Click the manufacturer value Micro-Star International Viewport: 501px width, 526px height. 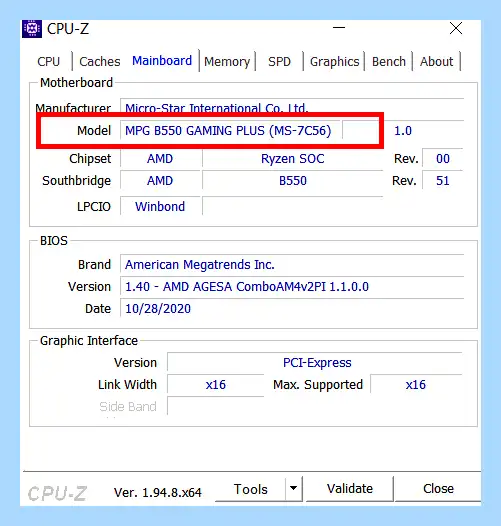coord(216,108)
